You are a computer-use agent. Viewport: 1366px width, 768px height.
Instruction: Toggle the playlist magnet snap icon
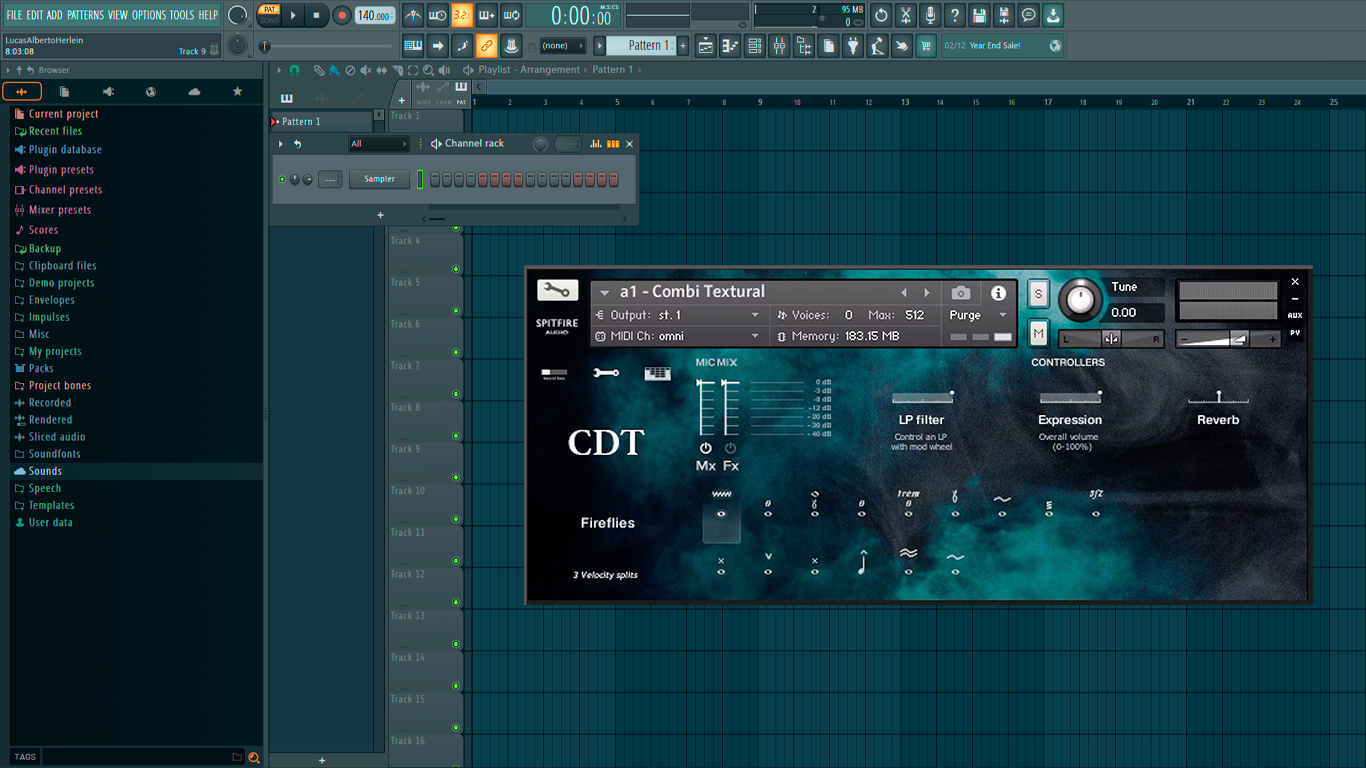point(294,70)
